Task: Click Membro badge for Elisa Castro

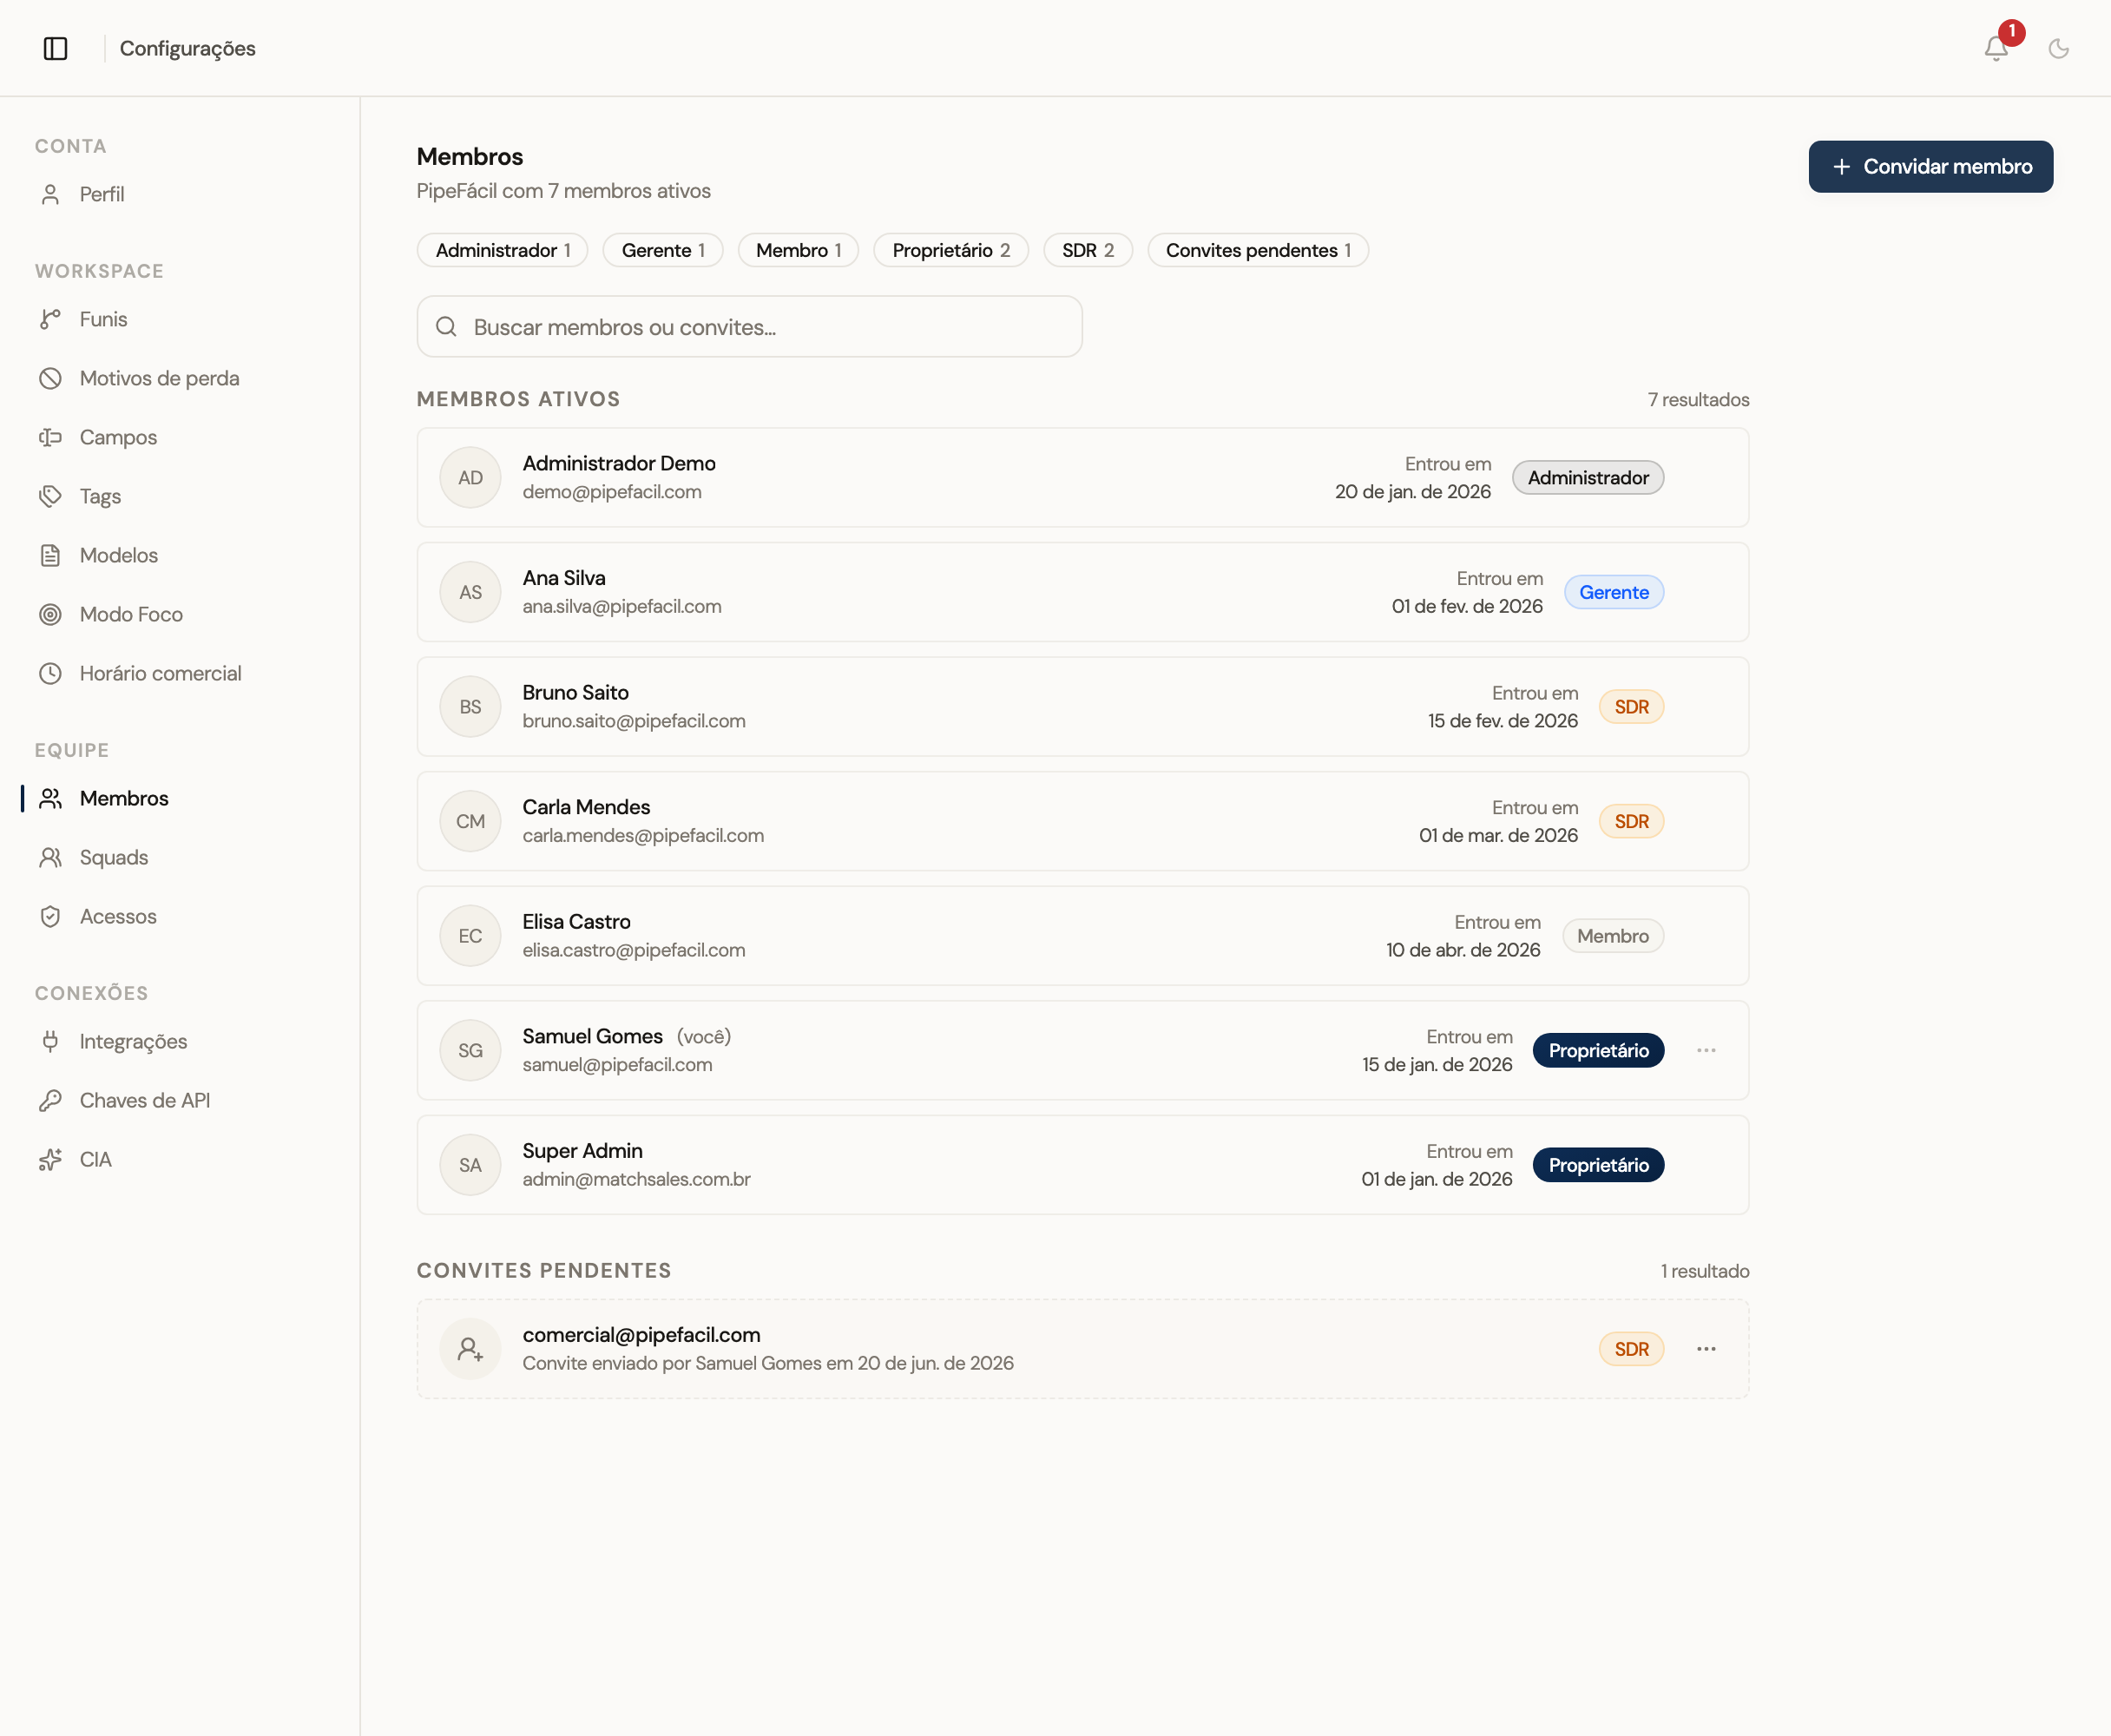Action: pyautogui.click(x=1613, y=936)
